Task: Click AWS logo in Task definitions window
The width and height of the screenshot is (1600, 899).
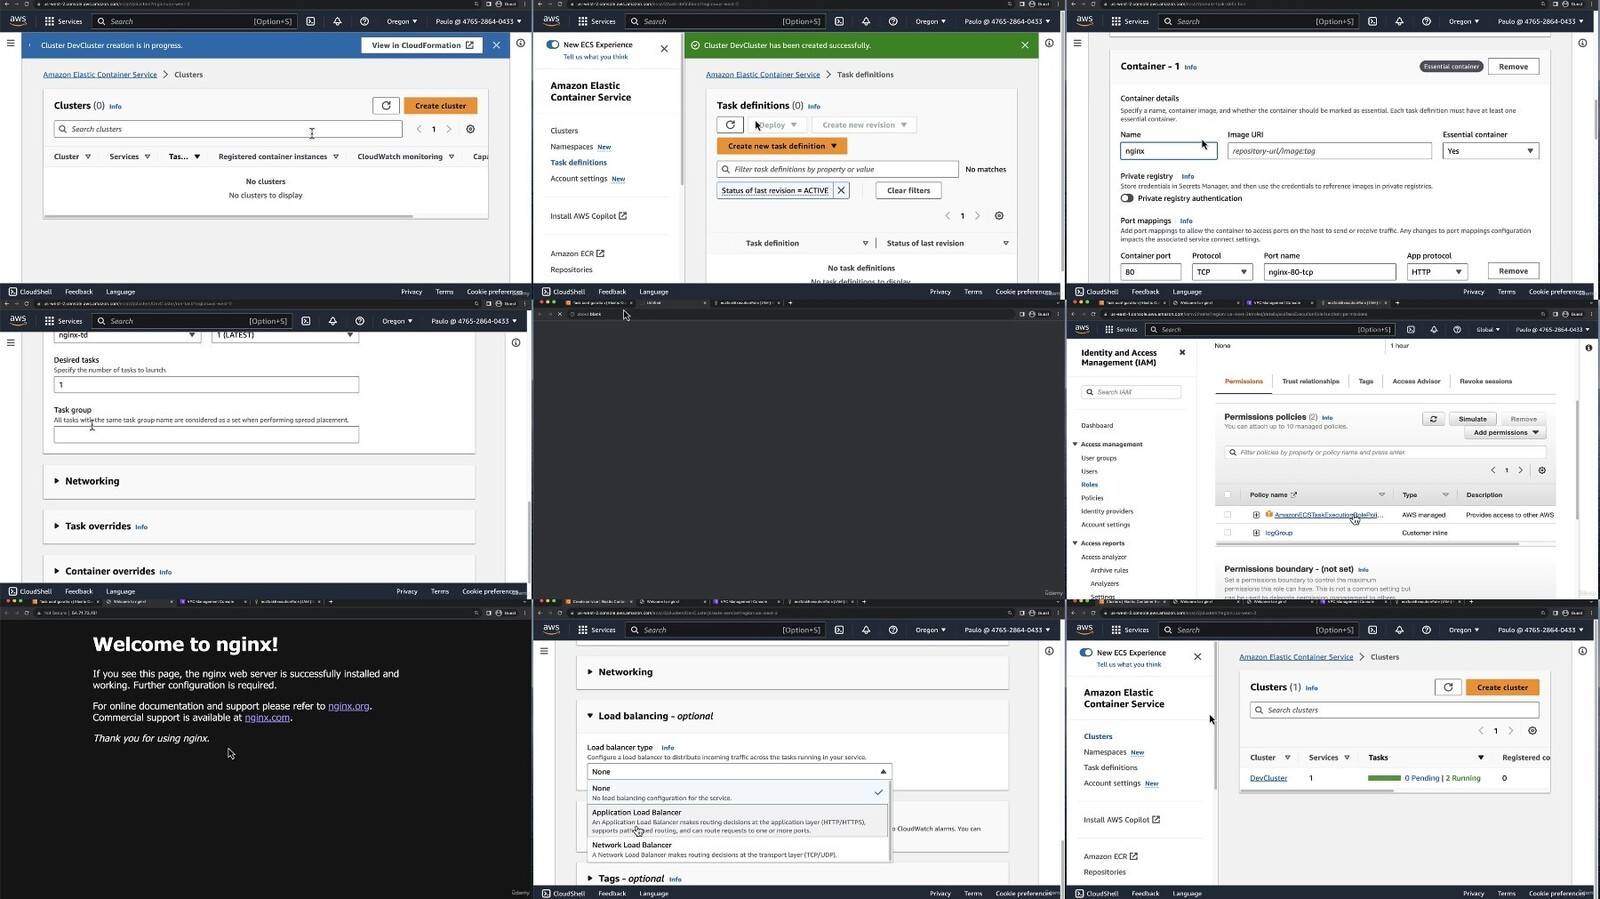Action: [552, 20]
